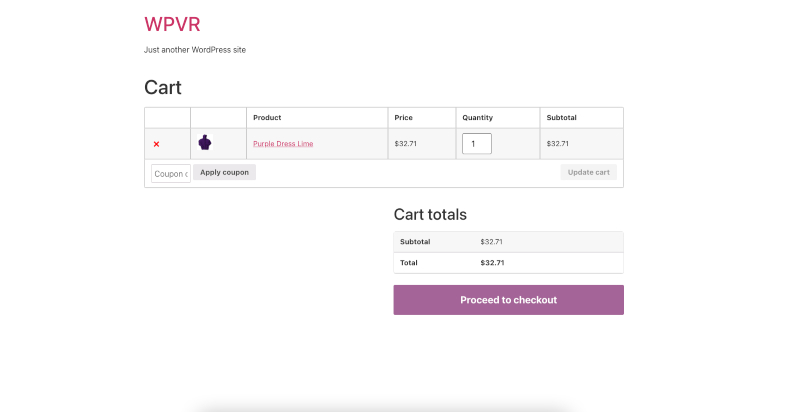Open the Purple Dress Lime product link
Viewport: 800px width, 412px height.
[283, 144]
